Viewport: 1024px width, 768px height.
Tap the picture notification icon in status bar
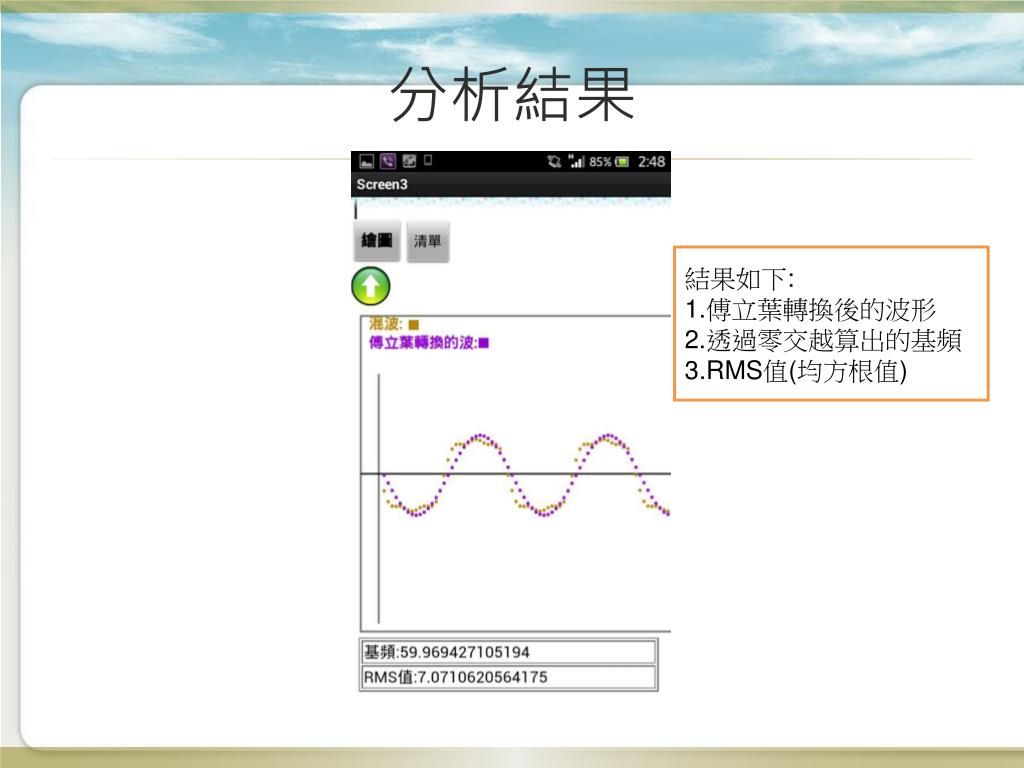[367, 161]
